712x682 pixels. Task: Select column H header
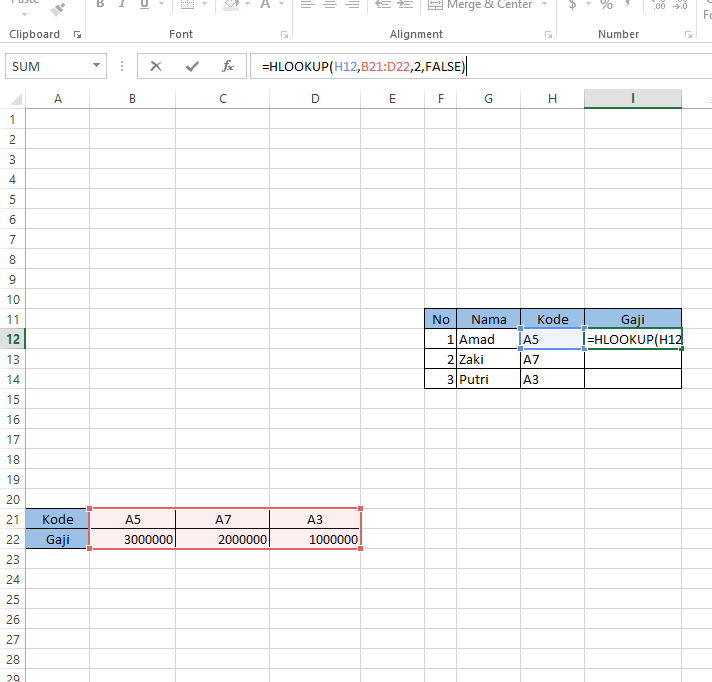(552, 99)
